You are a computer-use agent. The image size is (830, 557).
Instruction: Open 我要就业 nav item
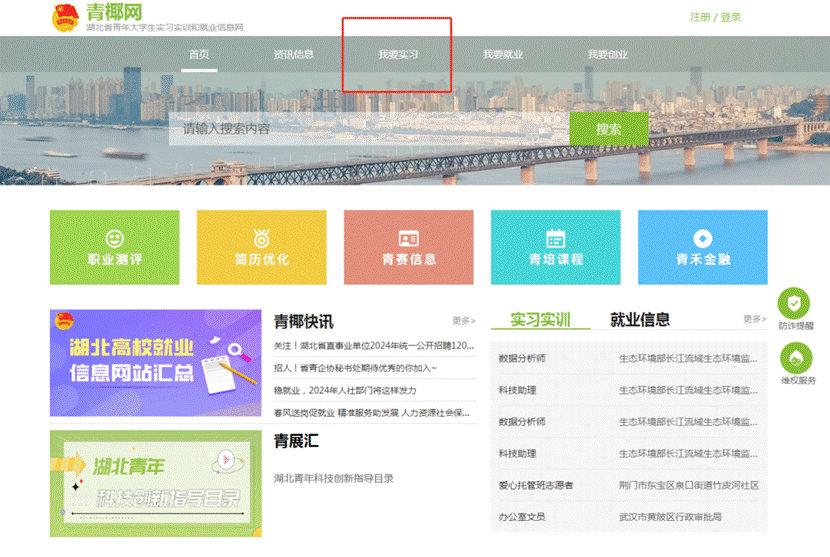coord(503,54)
